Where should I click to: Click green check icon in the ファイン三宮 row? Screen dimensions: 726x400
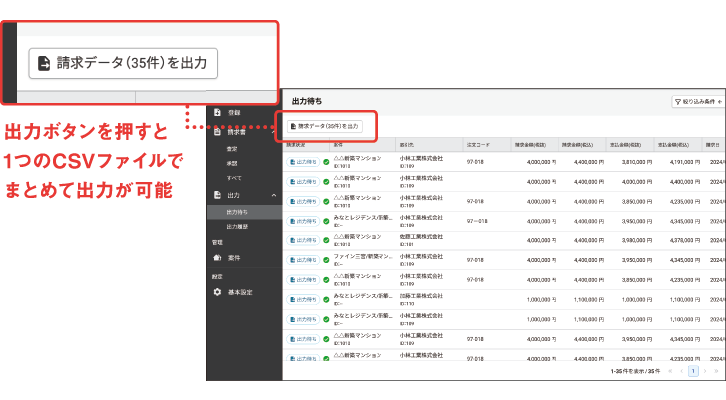(326, 260)
